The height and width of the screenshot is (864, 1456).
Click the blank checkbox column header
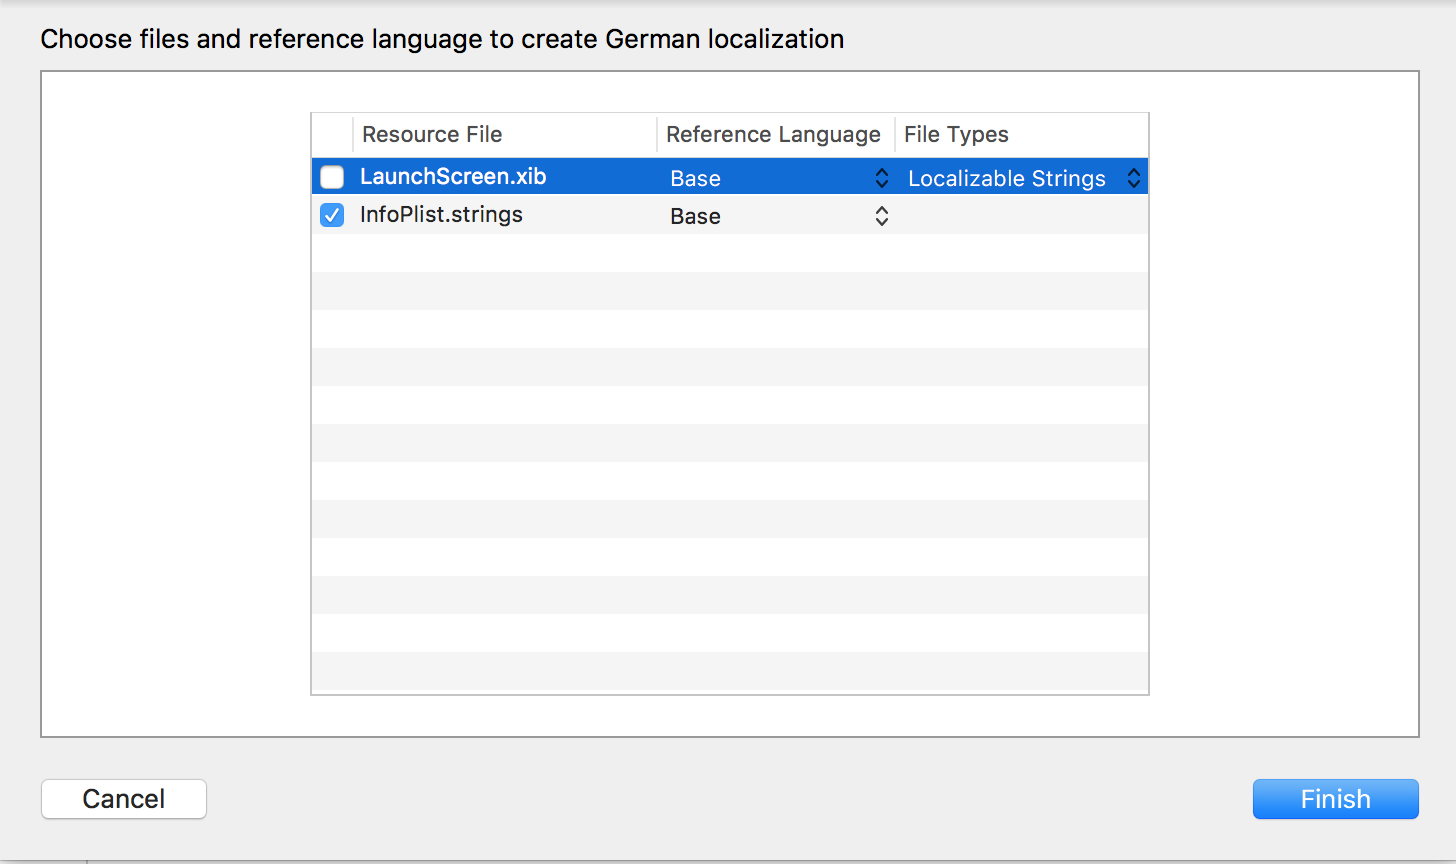pyautogui.click(x=332, y=134)
